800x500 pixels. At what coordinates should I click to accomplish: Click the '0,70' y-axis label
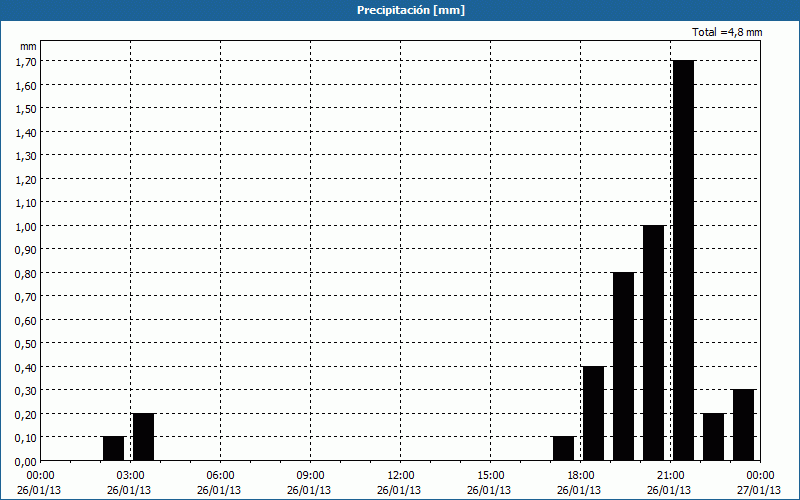click(x=26, y=297)
